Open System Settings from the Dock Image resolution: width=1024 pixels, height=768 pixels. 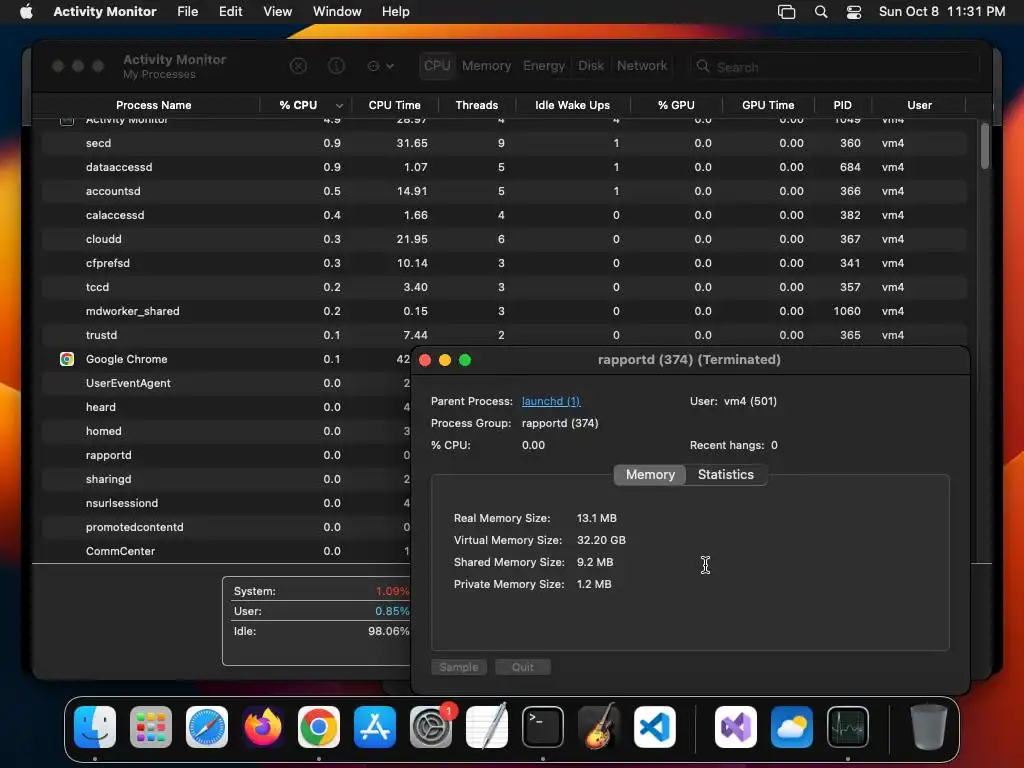pos(431,727)
